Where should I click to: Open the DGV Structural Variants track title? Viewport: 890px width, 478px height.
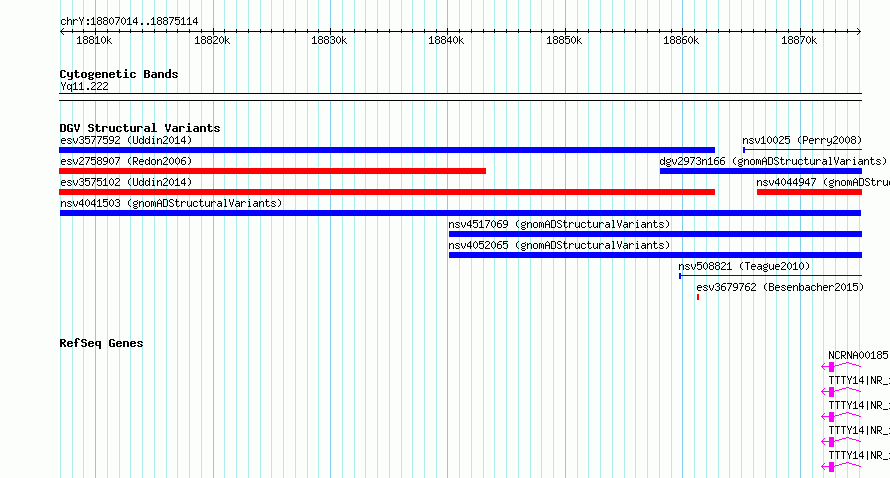(140, 128)
